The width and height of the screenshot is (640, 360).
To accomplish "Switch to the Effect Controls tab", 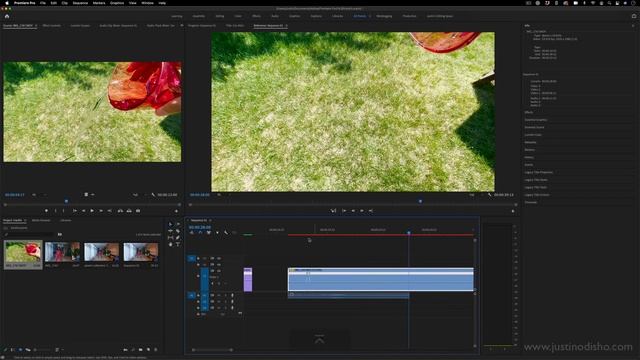I will [x=51, y=26].
